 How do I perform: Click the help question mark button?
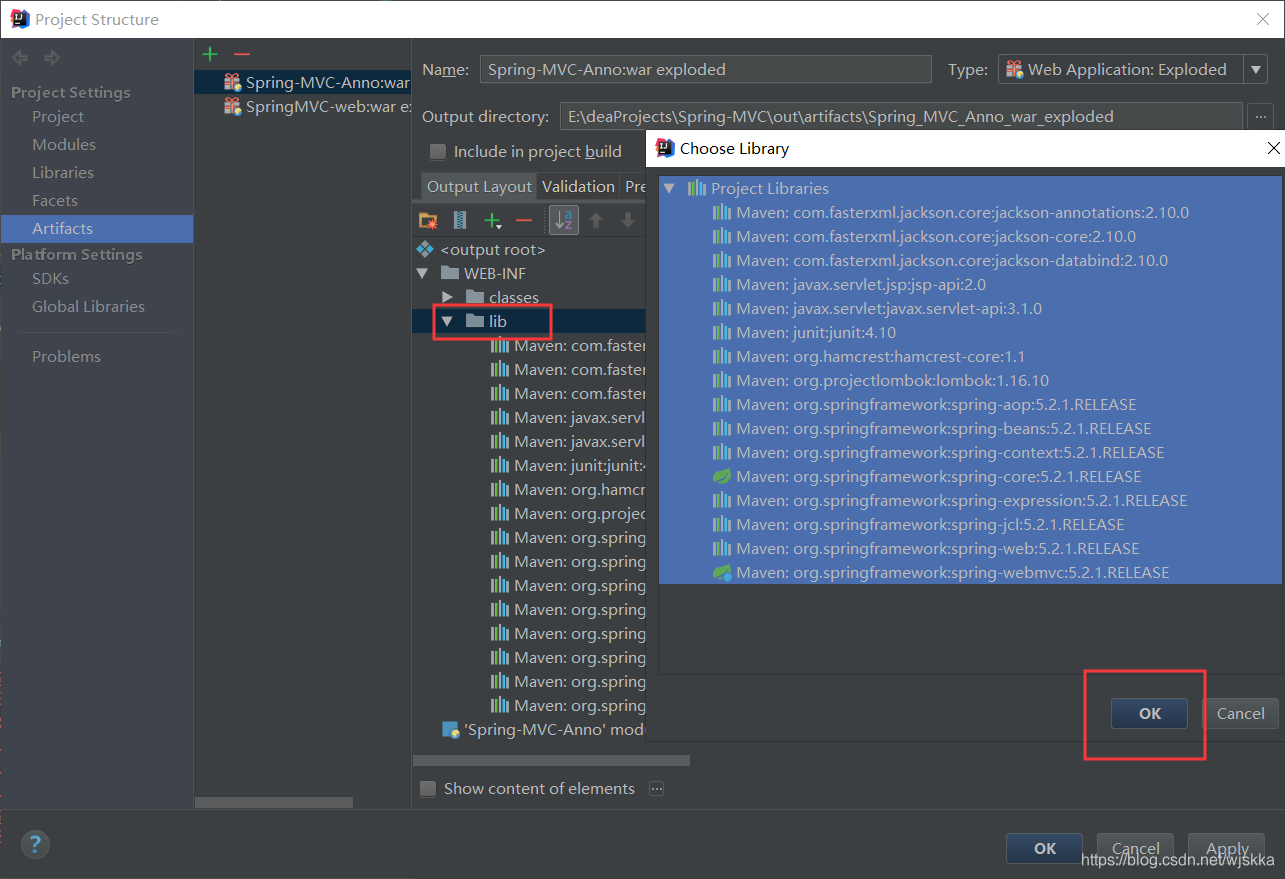pyautogui.click(x=35, y=844)
